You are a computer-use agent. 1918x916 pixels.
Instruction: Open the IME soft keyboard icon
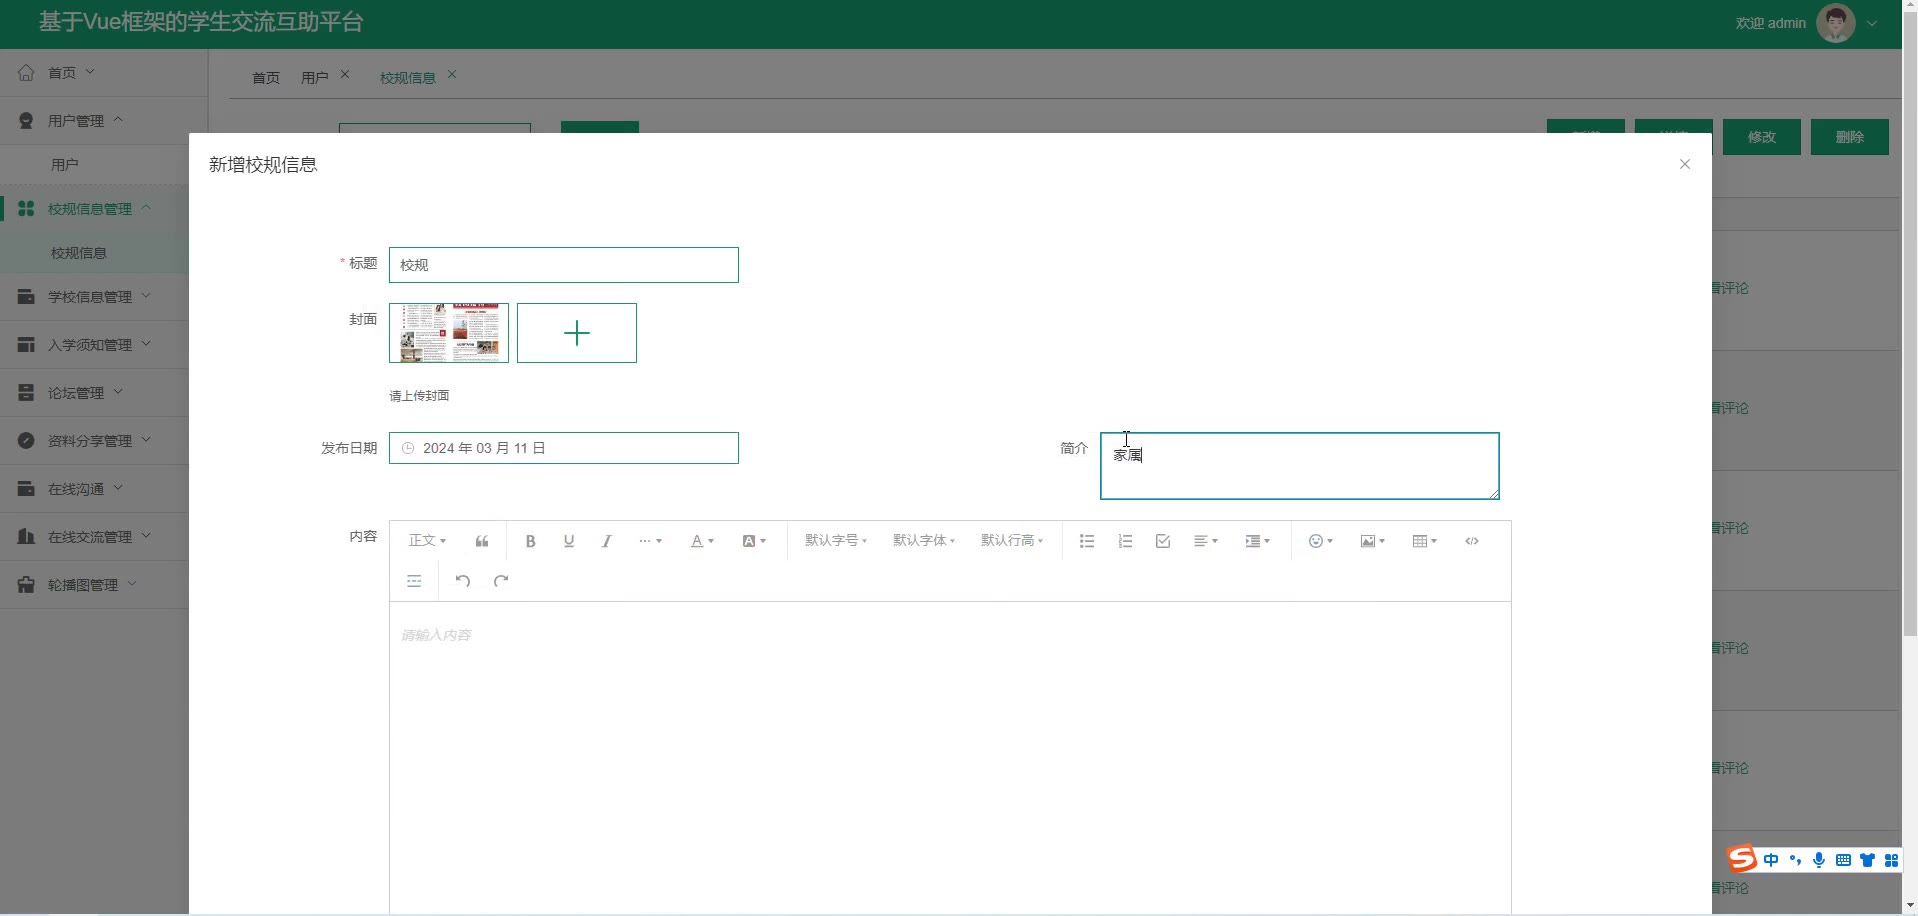[1843, 860]
